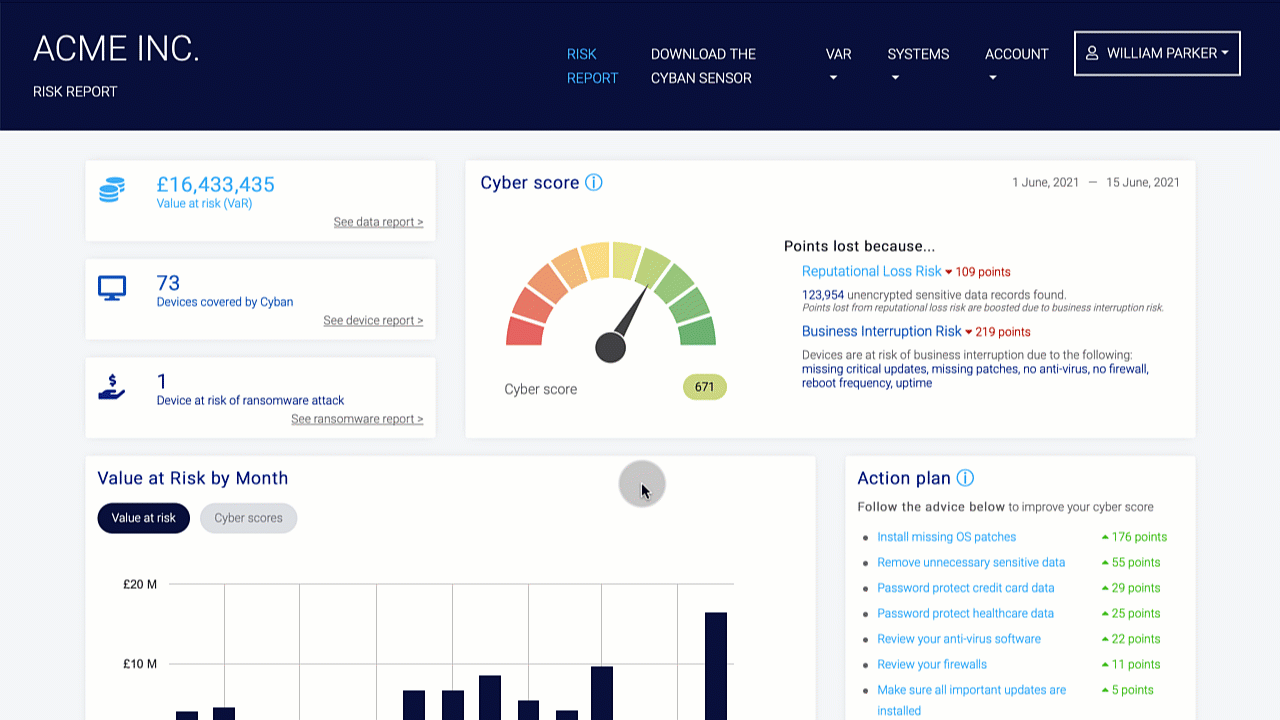Expand the Systems dropdown menu

[918, 65]
